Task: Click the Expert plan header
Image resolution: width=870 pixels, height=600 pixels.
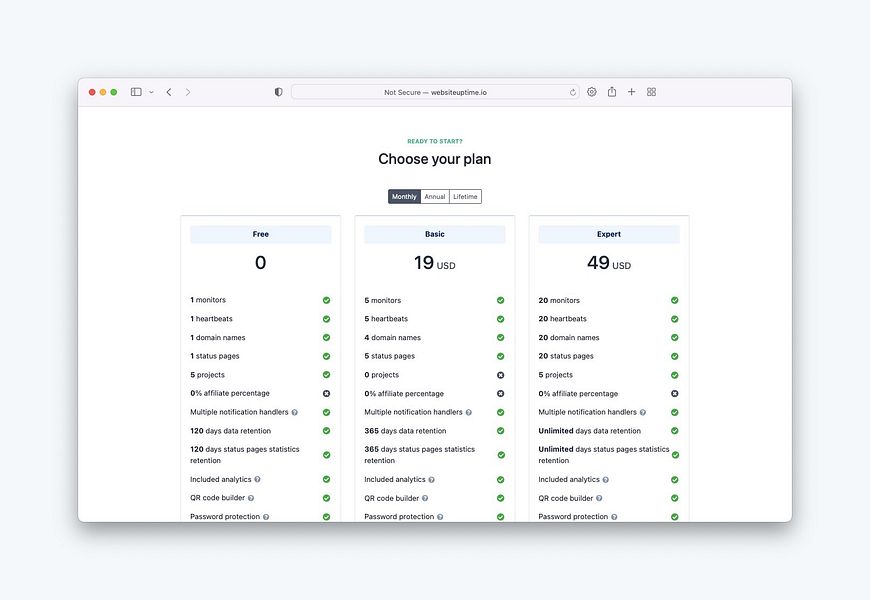Action: (x=608, y=233)
